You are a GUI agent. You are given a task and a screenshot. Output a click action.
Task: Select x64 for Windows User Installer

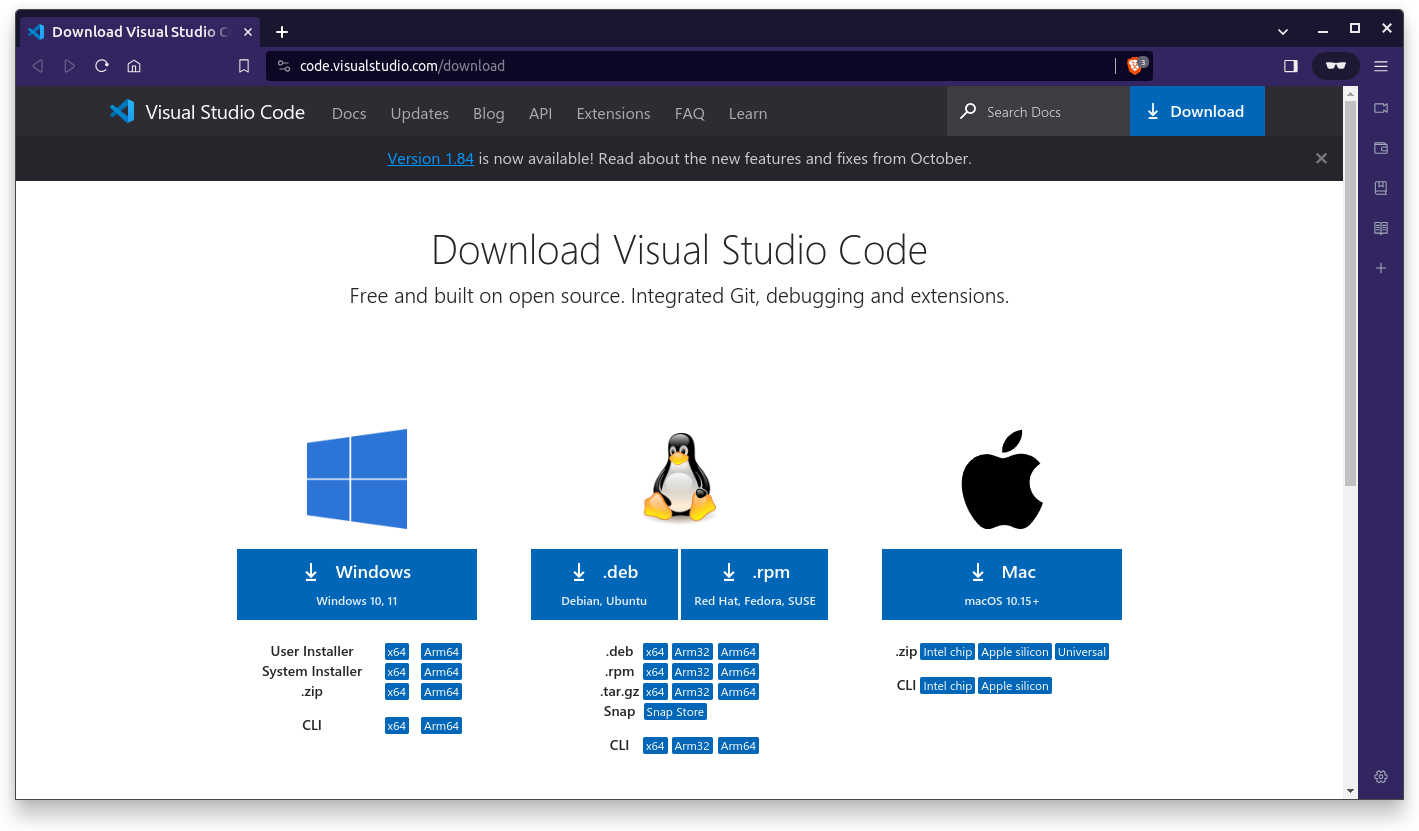coord(397,652)
